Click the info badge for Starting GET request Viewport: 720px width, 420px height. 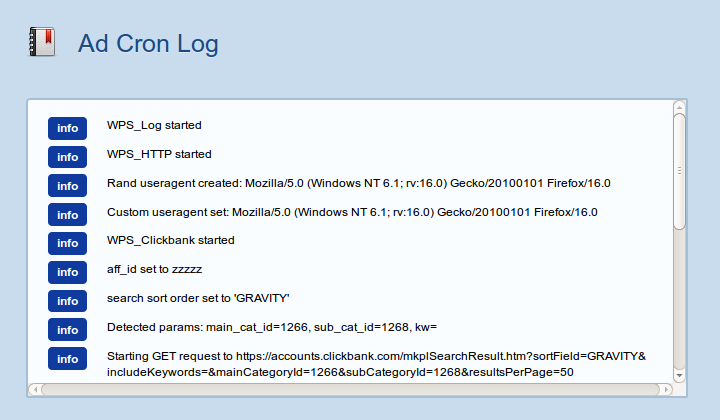68,358
